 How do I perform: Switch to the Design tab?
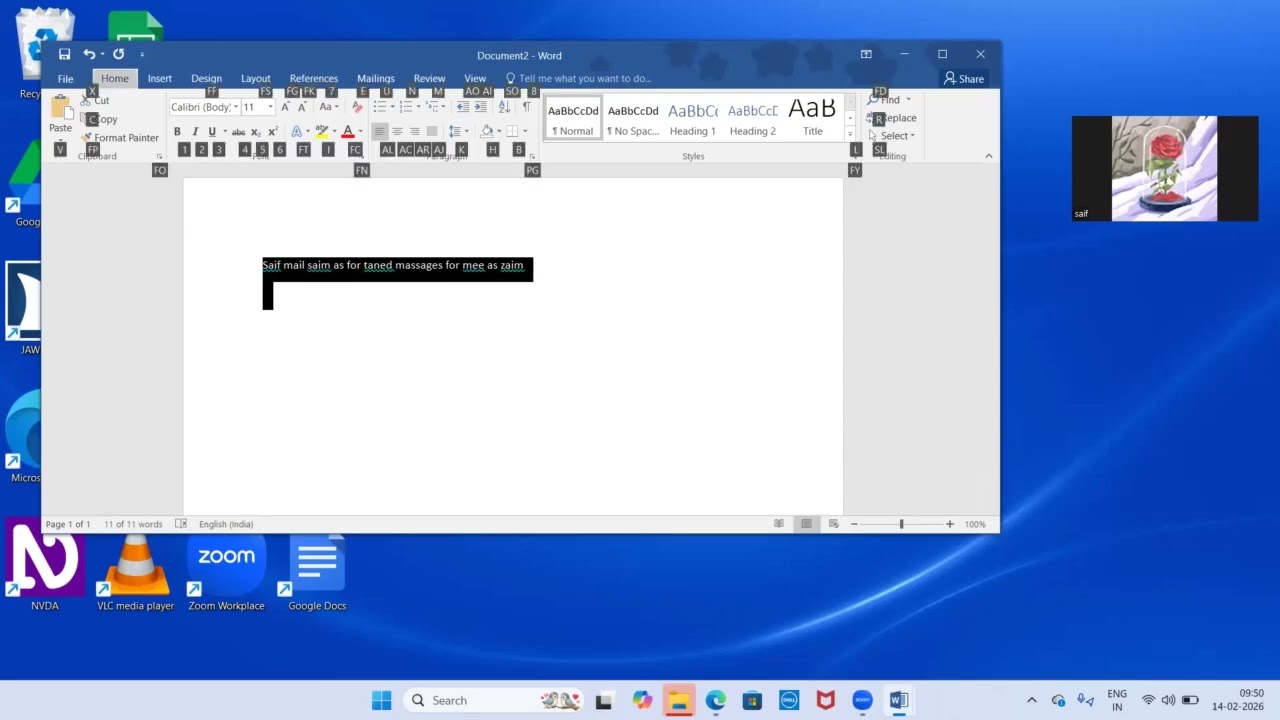(x=206, y=78)
